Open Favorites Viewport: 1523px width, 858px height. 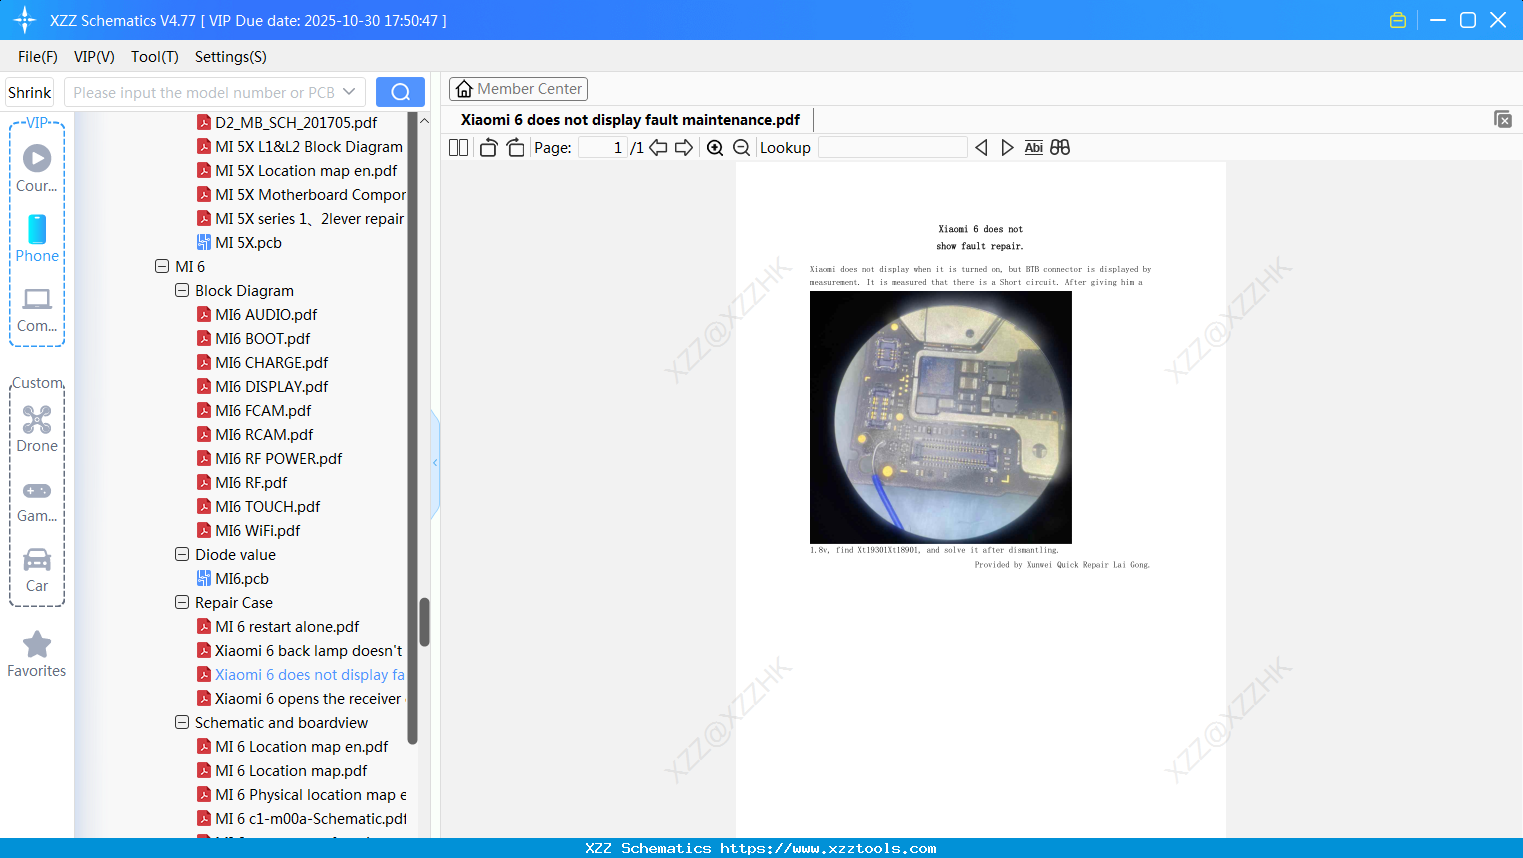[37, 654]
